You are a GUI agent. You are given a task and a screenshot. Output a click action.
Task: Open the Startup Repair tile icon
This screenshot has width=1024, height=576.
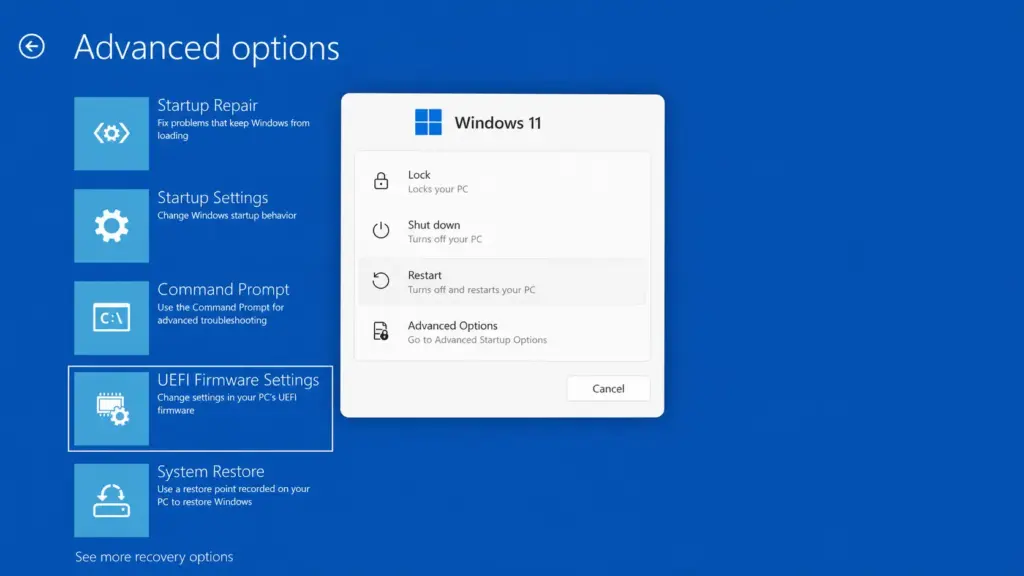(x=112, y=134)
